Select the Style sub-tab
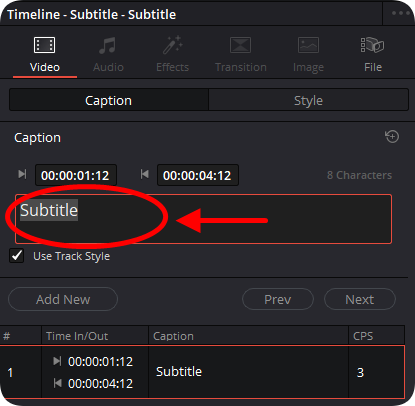 coord(308,100)
